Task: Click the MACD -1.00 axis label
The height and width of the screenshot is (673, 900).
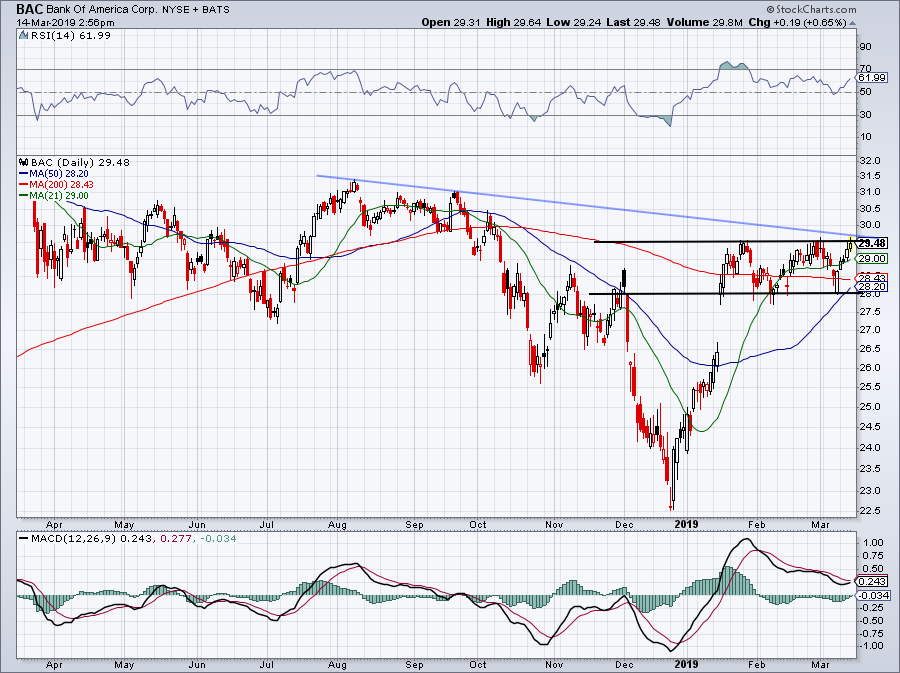Action: pyautogui.click(x=871, y=645)
